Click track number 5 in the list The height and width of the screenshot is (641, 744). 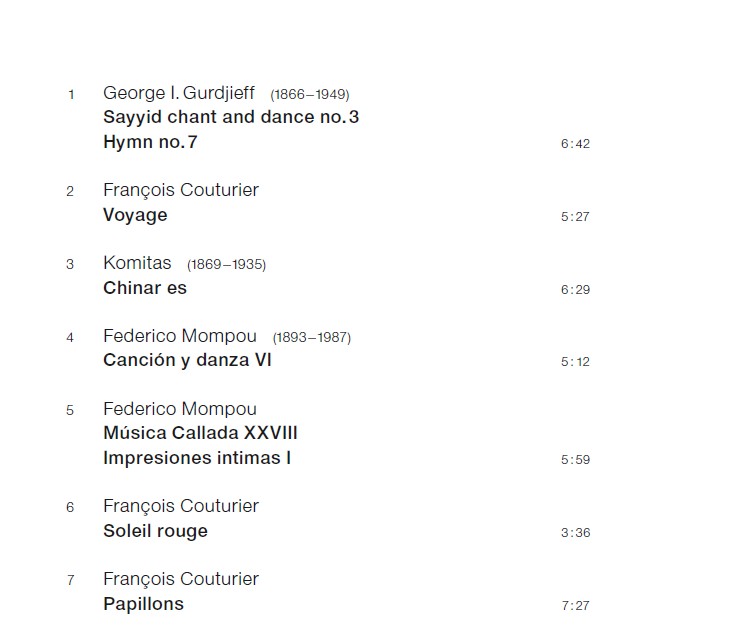point(70,410)
